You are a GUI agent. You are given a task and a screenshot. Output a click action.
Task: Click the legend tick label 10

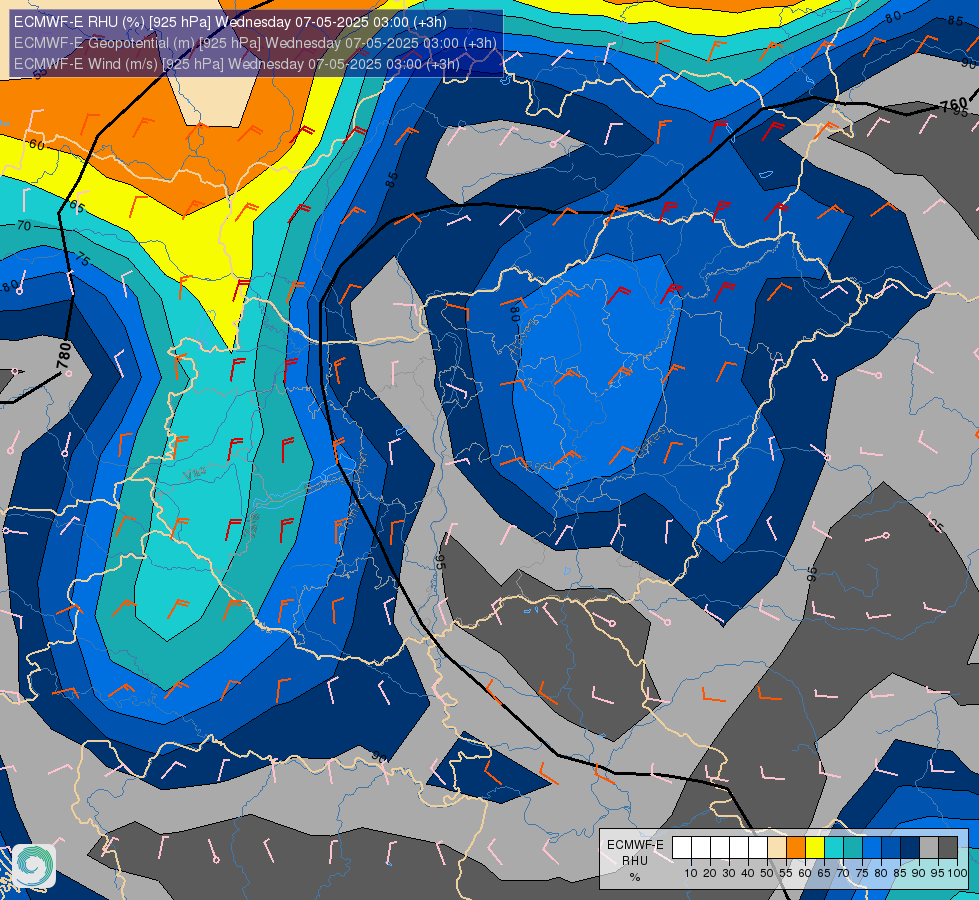click(x=691, y=873)
